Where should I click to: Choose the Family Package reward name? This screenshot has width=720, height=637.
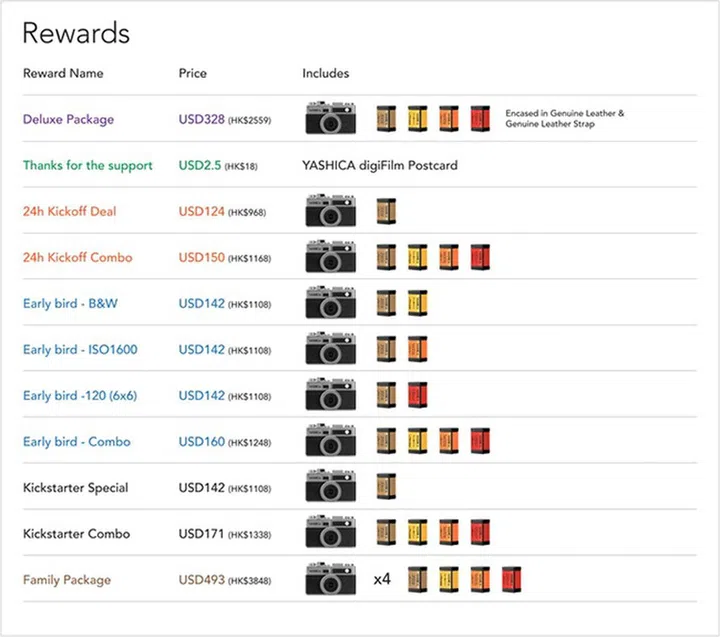click(67, 579)
